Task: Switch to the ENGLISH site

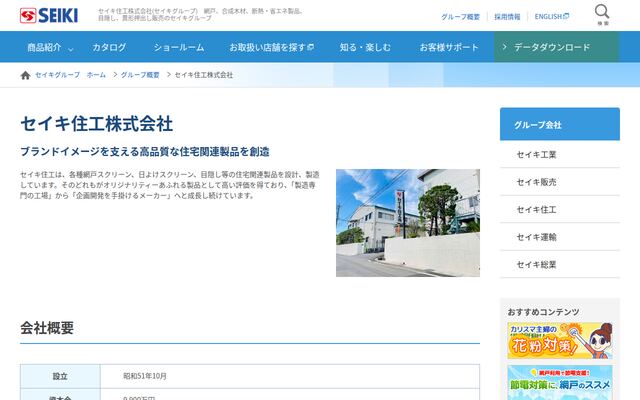Action: click(x=548, y=17)
